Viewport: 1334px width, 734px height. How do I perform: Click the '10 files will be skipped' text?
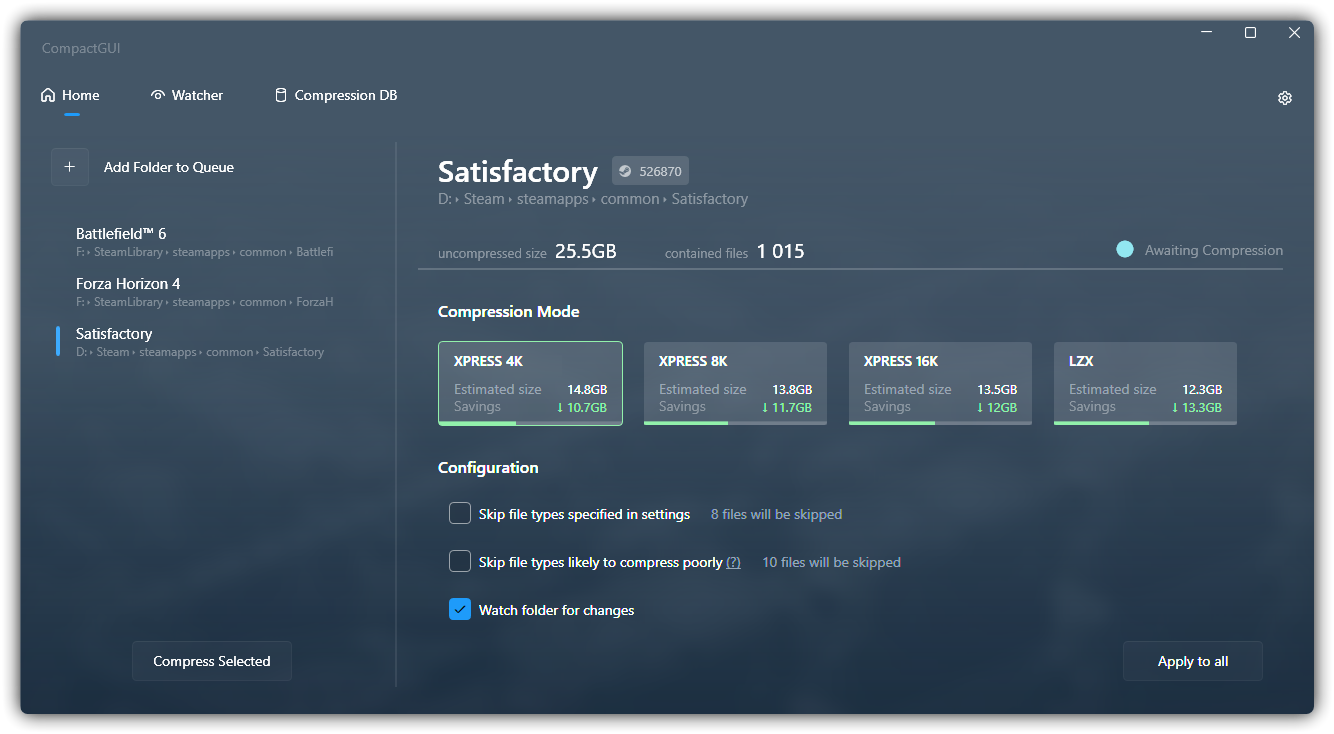[x=832, y=562]
